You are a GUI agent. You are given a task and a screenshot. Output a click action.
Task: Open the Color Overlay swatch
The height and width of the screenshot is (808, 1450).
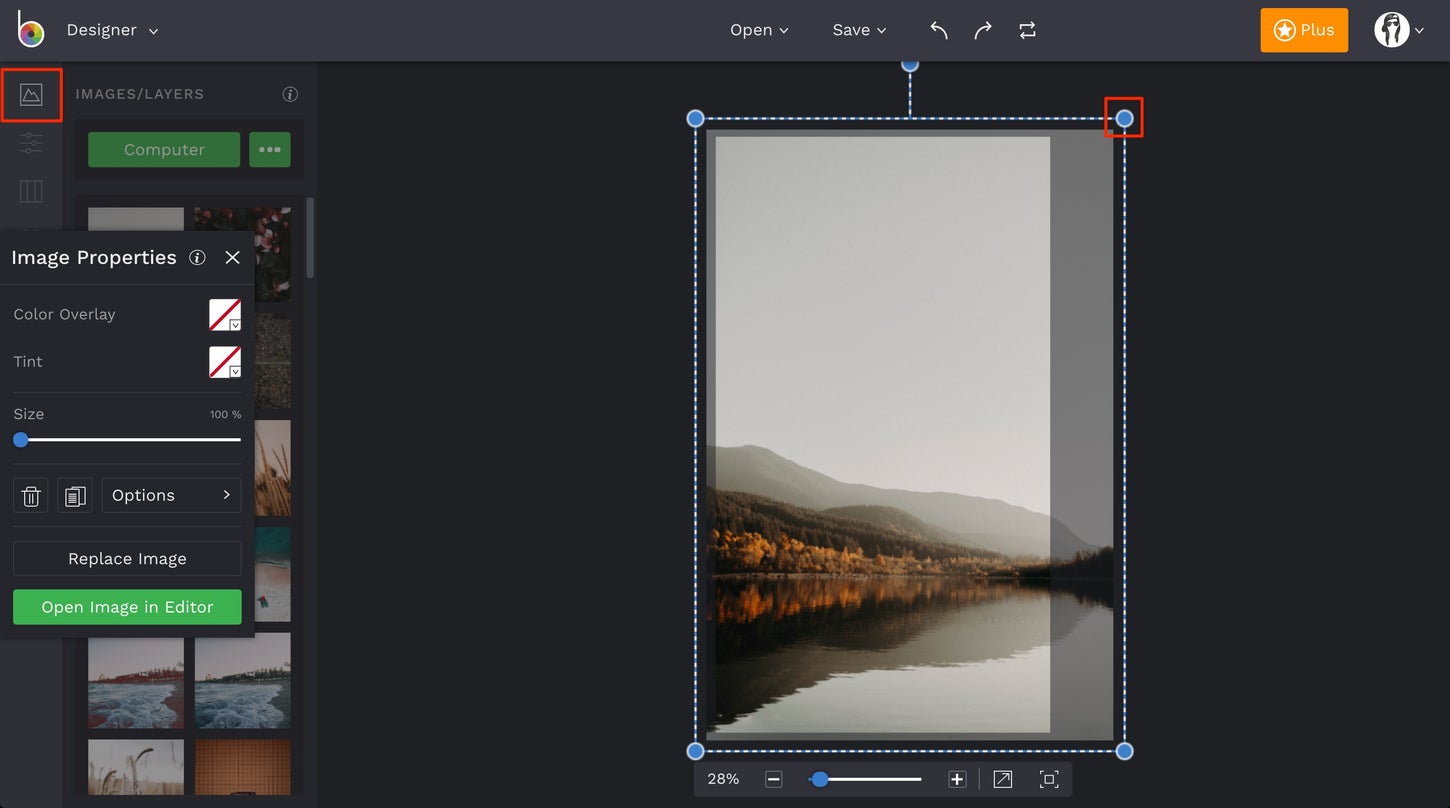pos(225,314)
